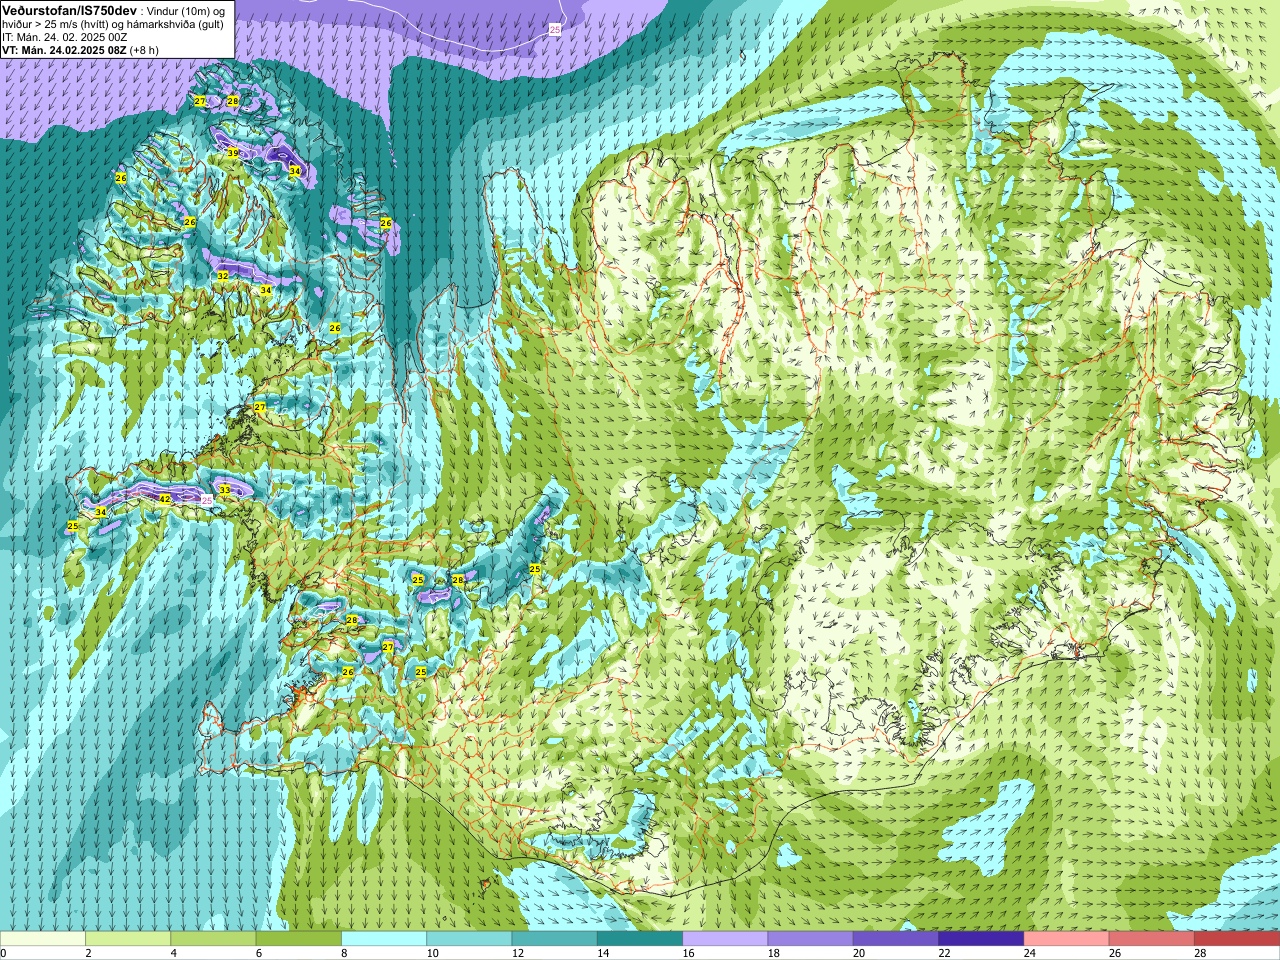Click the white 25 contour label at top edge
This screenshot has height=960, width=1280.
555,31
